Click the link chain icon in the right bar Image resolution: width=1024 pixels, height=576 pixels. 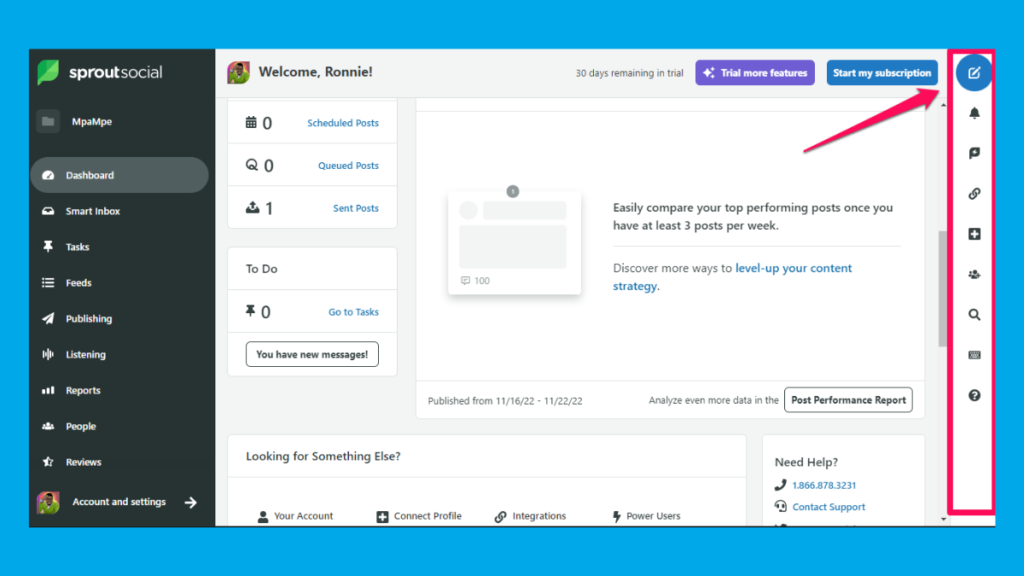[x=974, y=193]
